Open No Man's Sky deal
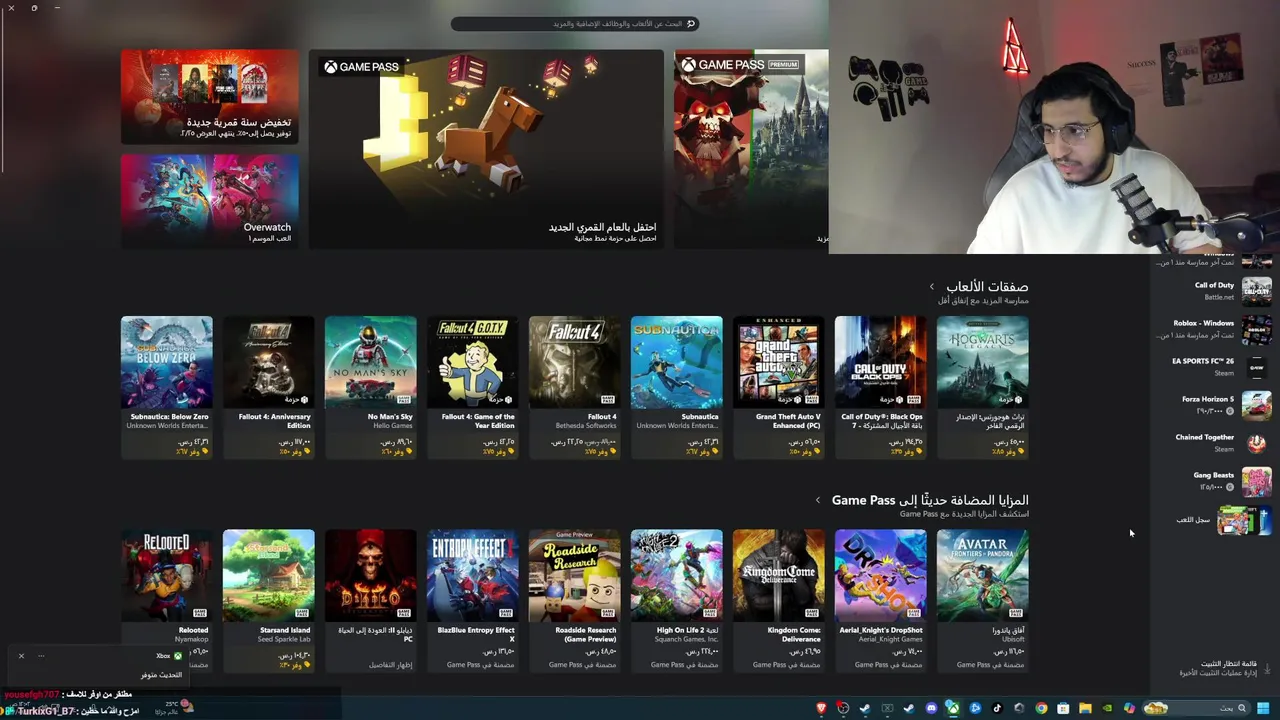This screenshot has height=720, width=1280. tap(371, 387)
